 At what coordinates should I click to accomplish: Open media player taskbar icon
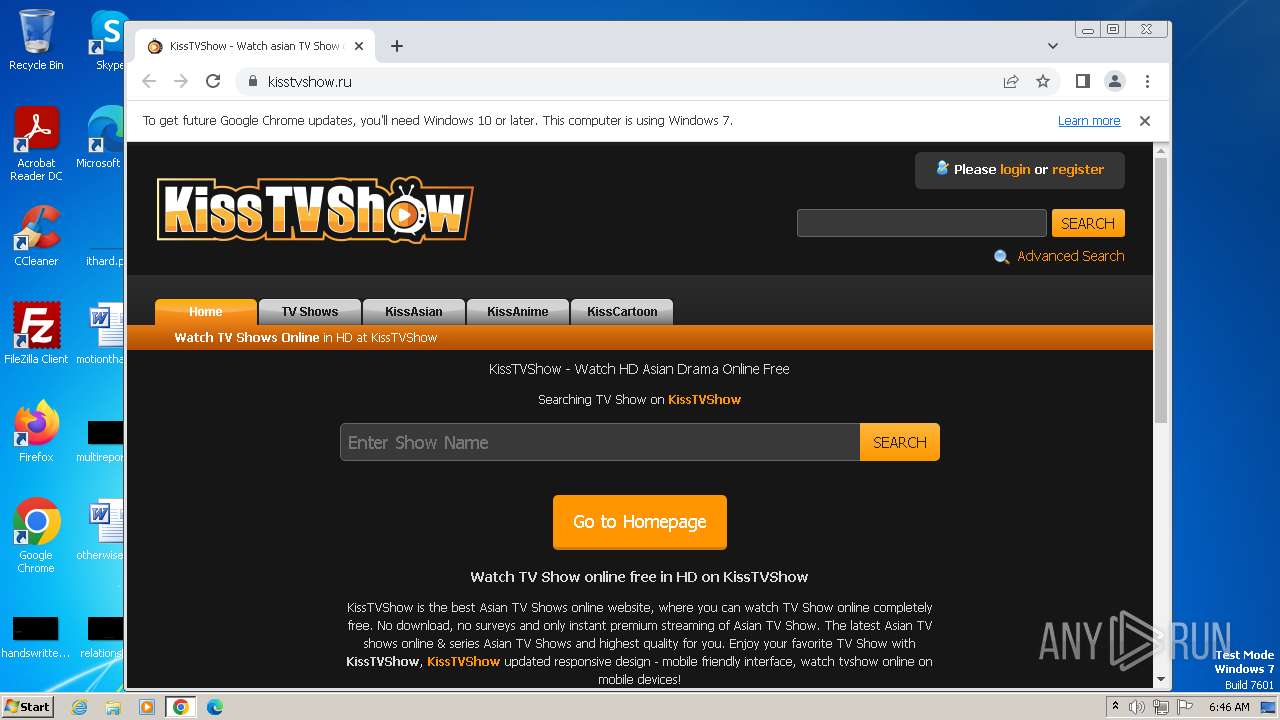click(147, 707)
